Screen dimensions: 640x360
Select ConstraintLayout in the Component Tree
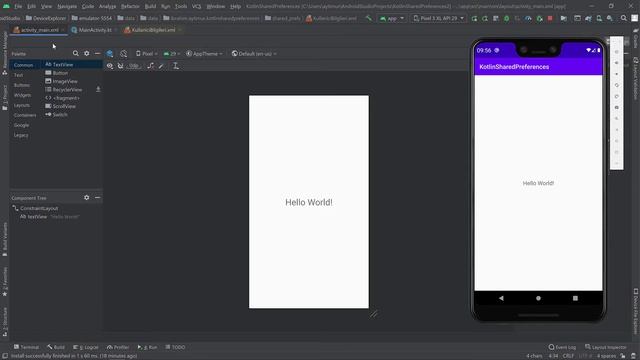pos(39,208)
